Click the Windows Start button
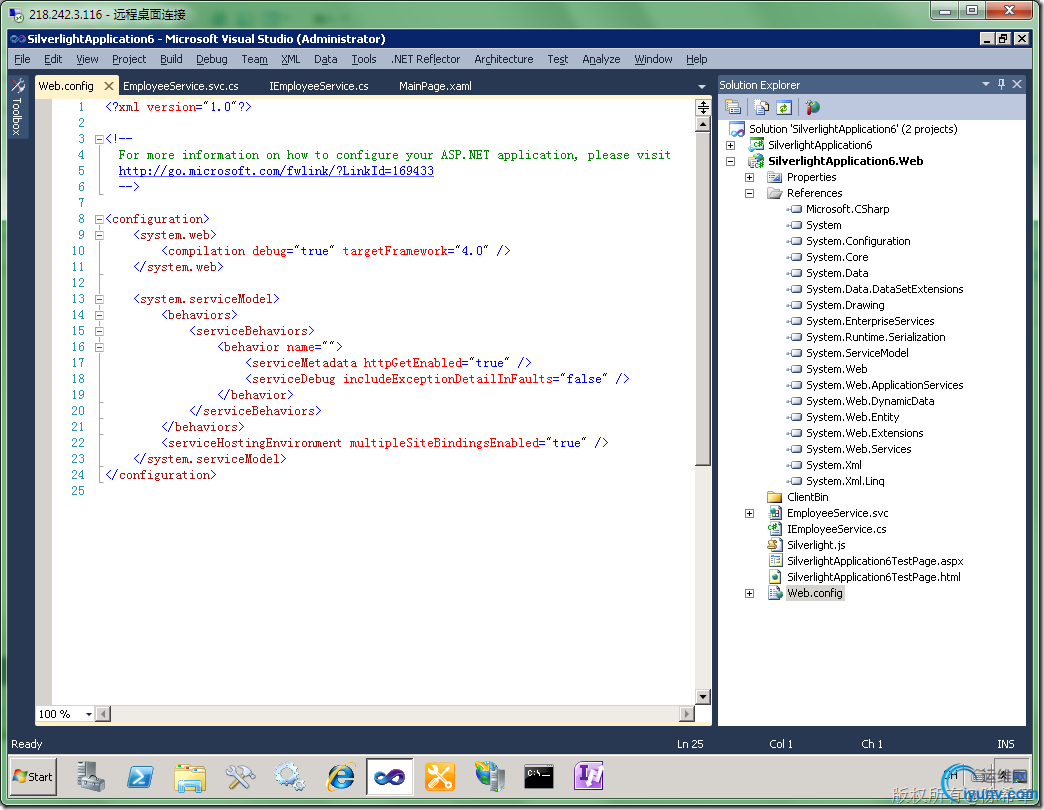This screenshot has width=1044, height=810. pos(33,776)
